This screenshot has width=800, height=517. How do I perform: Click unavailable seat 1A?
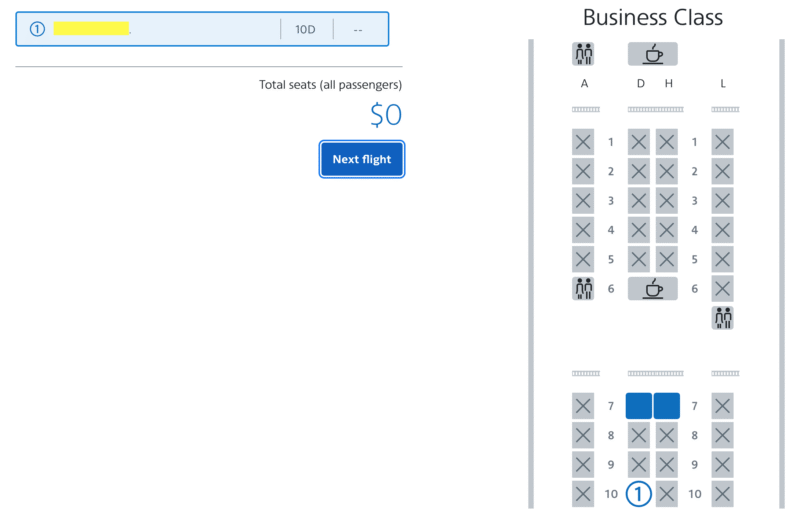tap(583, 142)
